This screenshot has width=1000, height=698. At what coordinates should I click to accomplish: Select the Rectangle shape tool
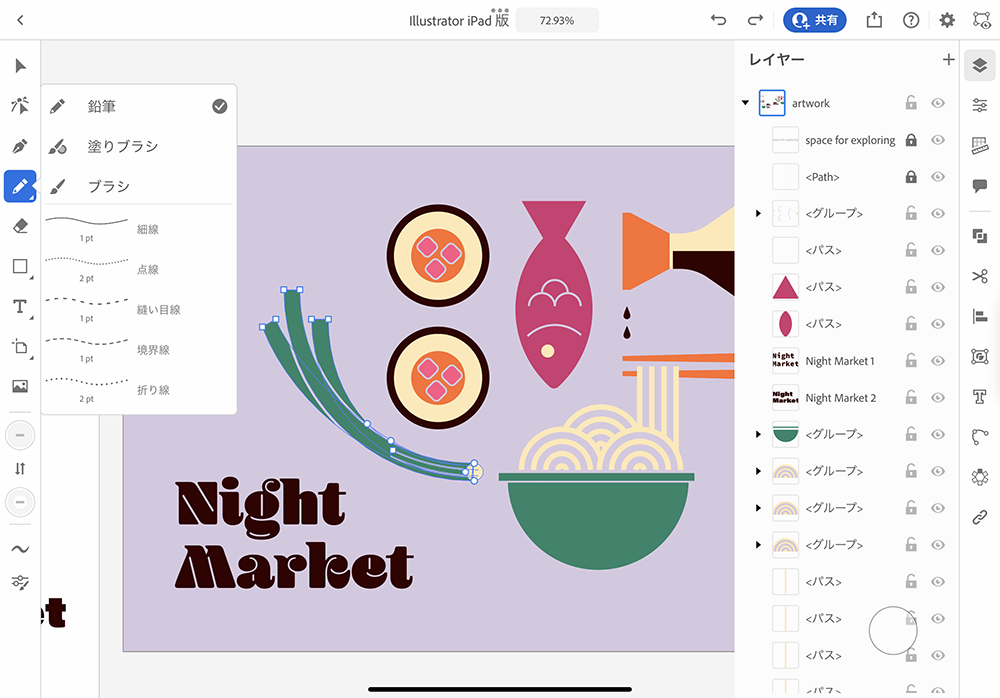pos(20,266)
